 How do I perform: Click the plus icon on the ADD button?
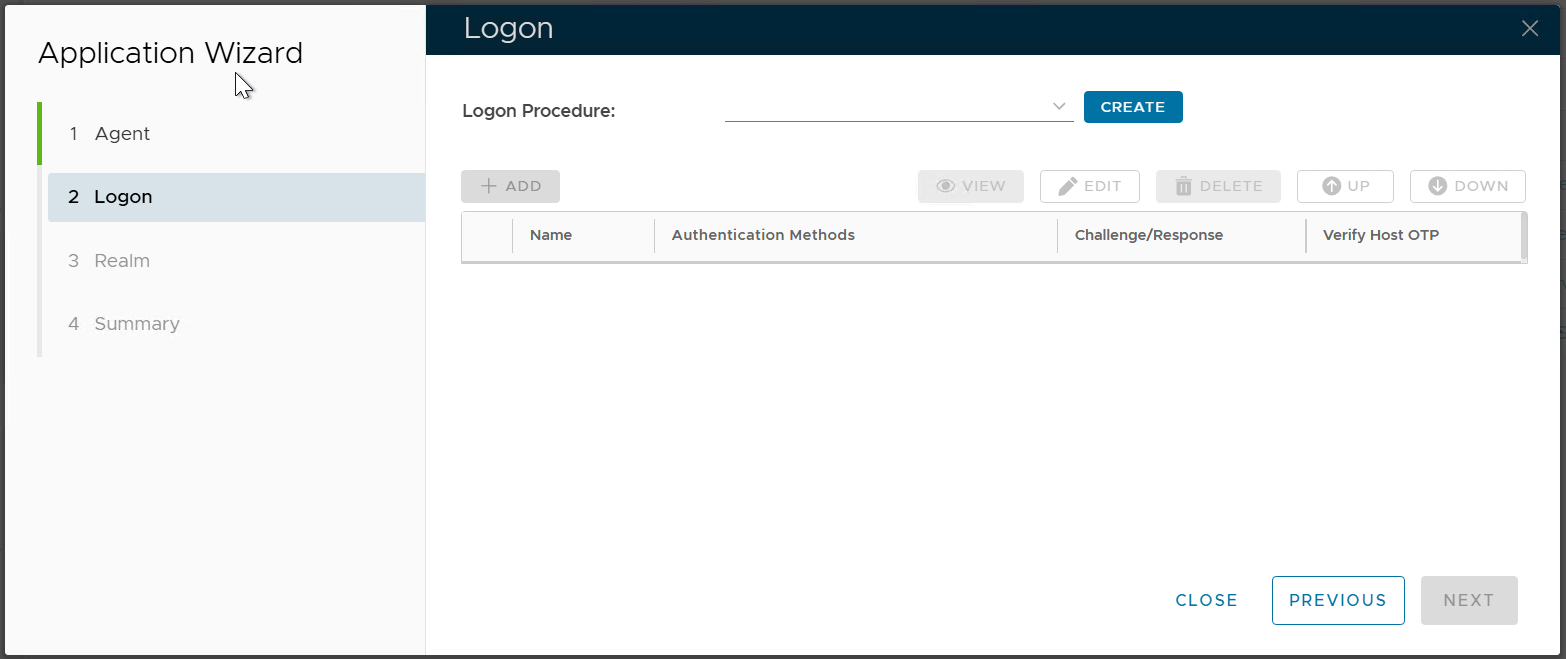(x=489, y=186)
